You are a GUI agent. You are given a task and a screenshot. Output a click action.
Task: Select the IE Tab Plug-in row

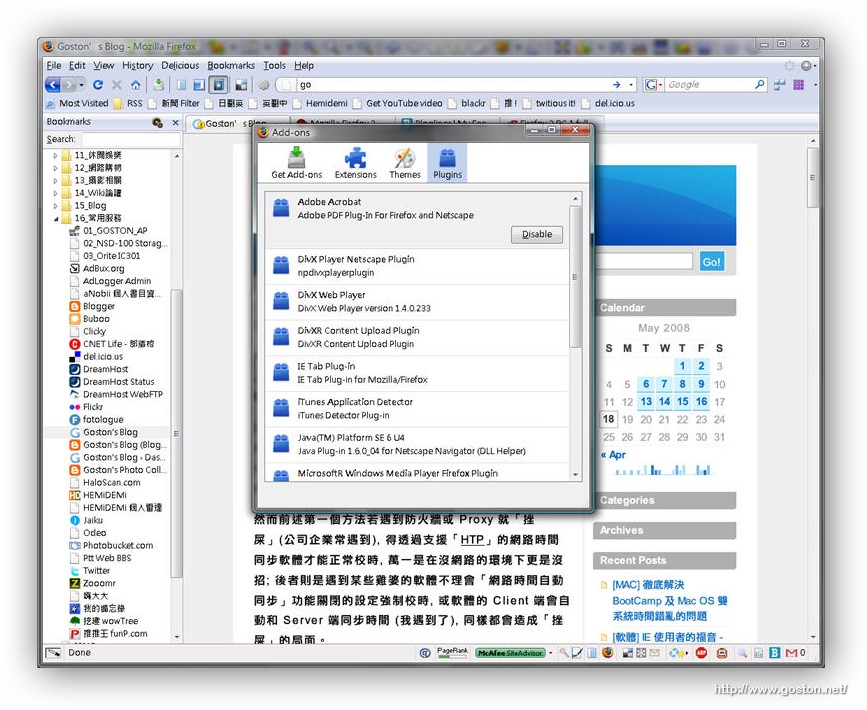[x=417, y=373]
